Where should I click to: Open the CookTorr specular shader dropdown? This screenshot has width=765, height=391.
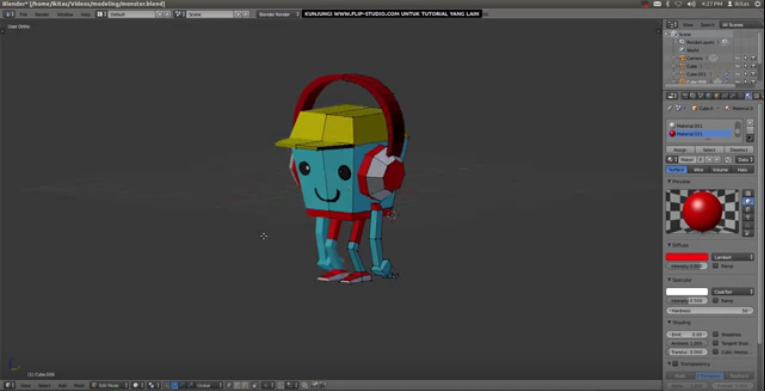(x=732, y=291)
